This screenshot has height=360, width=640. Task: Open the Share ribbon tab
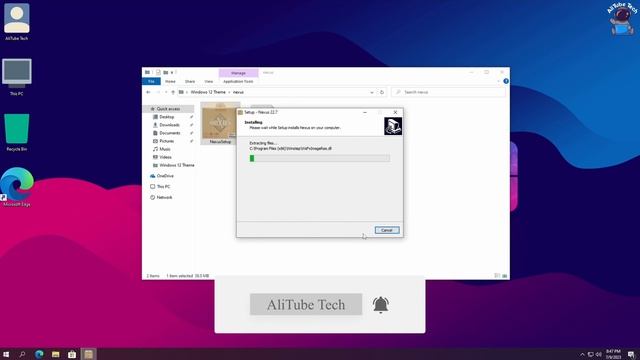190,81
